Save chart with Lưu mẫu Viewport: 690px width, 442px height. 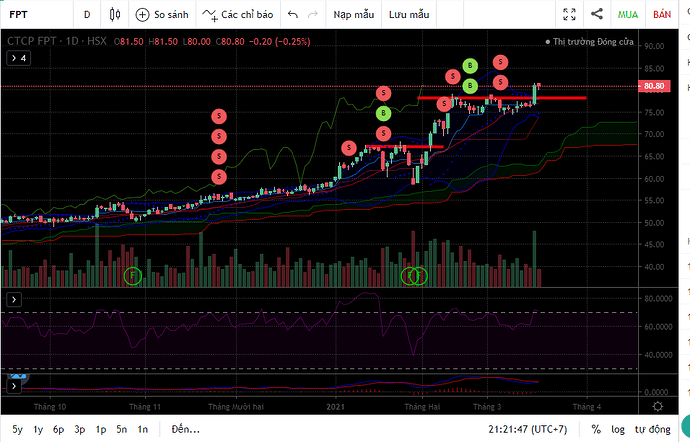(409, 15)
